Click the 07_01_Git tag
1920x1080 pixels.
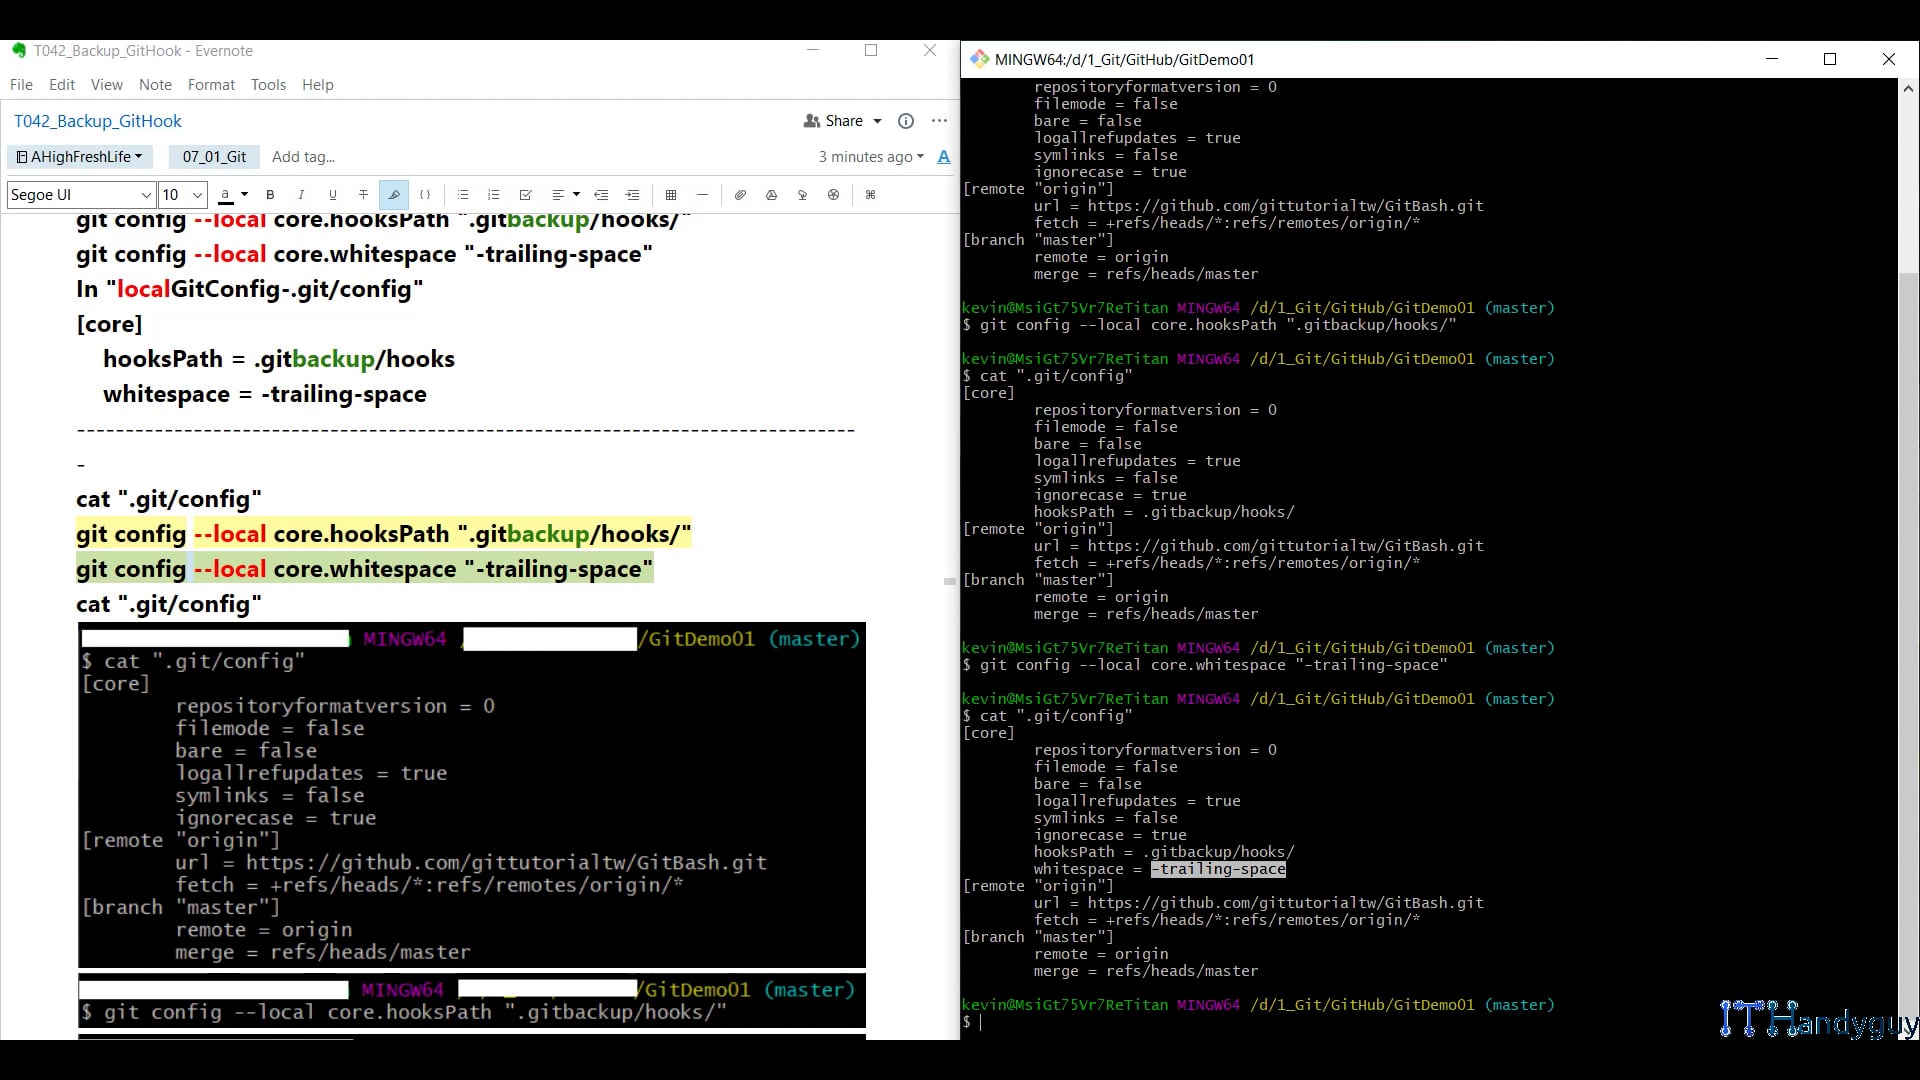pyautogui.click(x=214, y=157)
